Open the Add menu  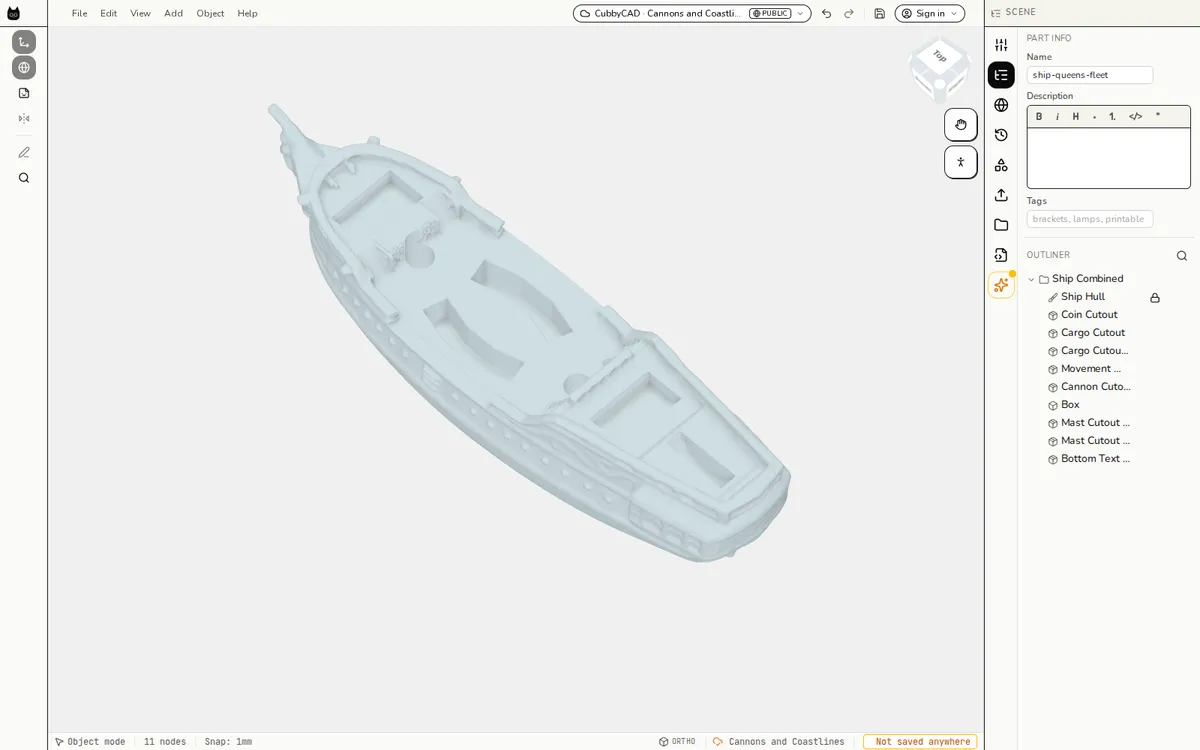(x=173, y=13)
